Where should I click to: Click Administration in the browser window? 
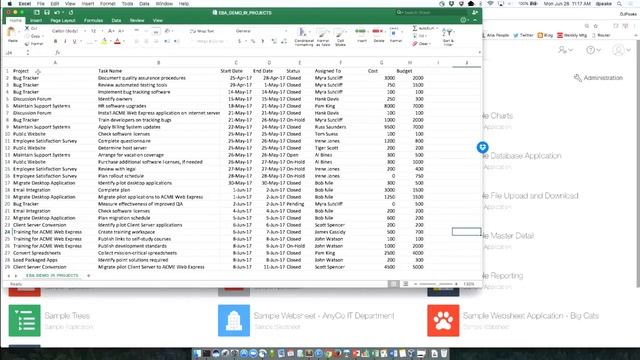pos(598,78)
